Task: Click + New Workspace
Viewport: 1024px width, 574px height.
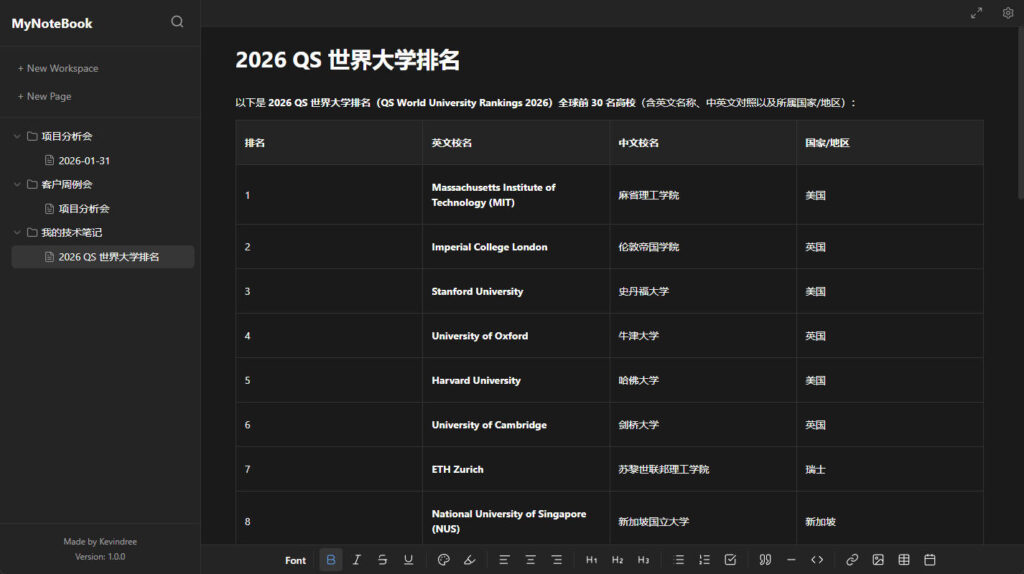Action: pos(58,69)
